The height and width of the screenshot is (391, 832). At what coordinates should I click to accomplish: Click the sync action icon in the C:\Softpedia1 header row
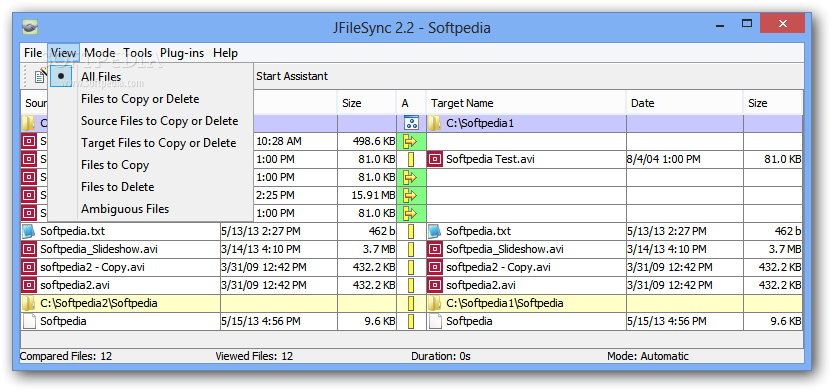click(411, 124)
